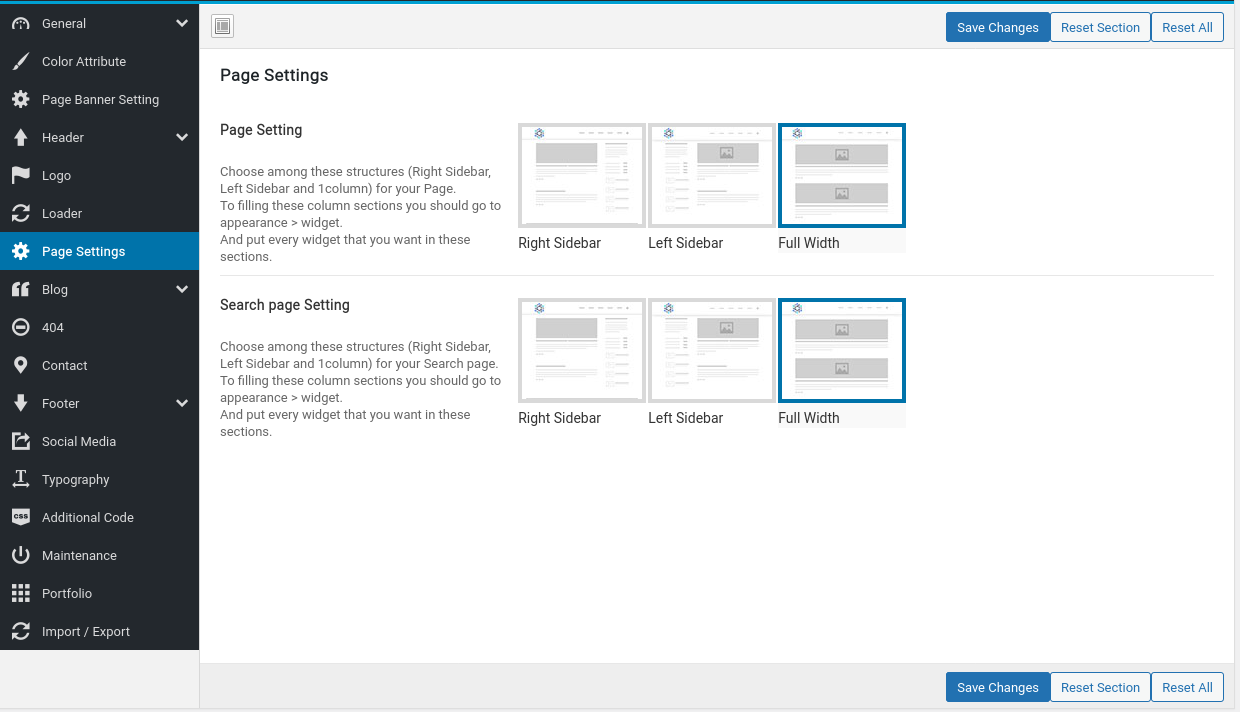Click the Header up-arrow icon
The image size is (1240, 712).
20,137
